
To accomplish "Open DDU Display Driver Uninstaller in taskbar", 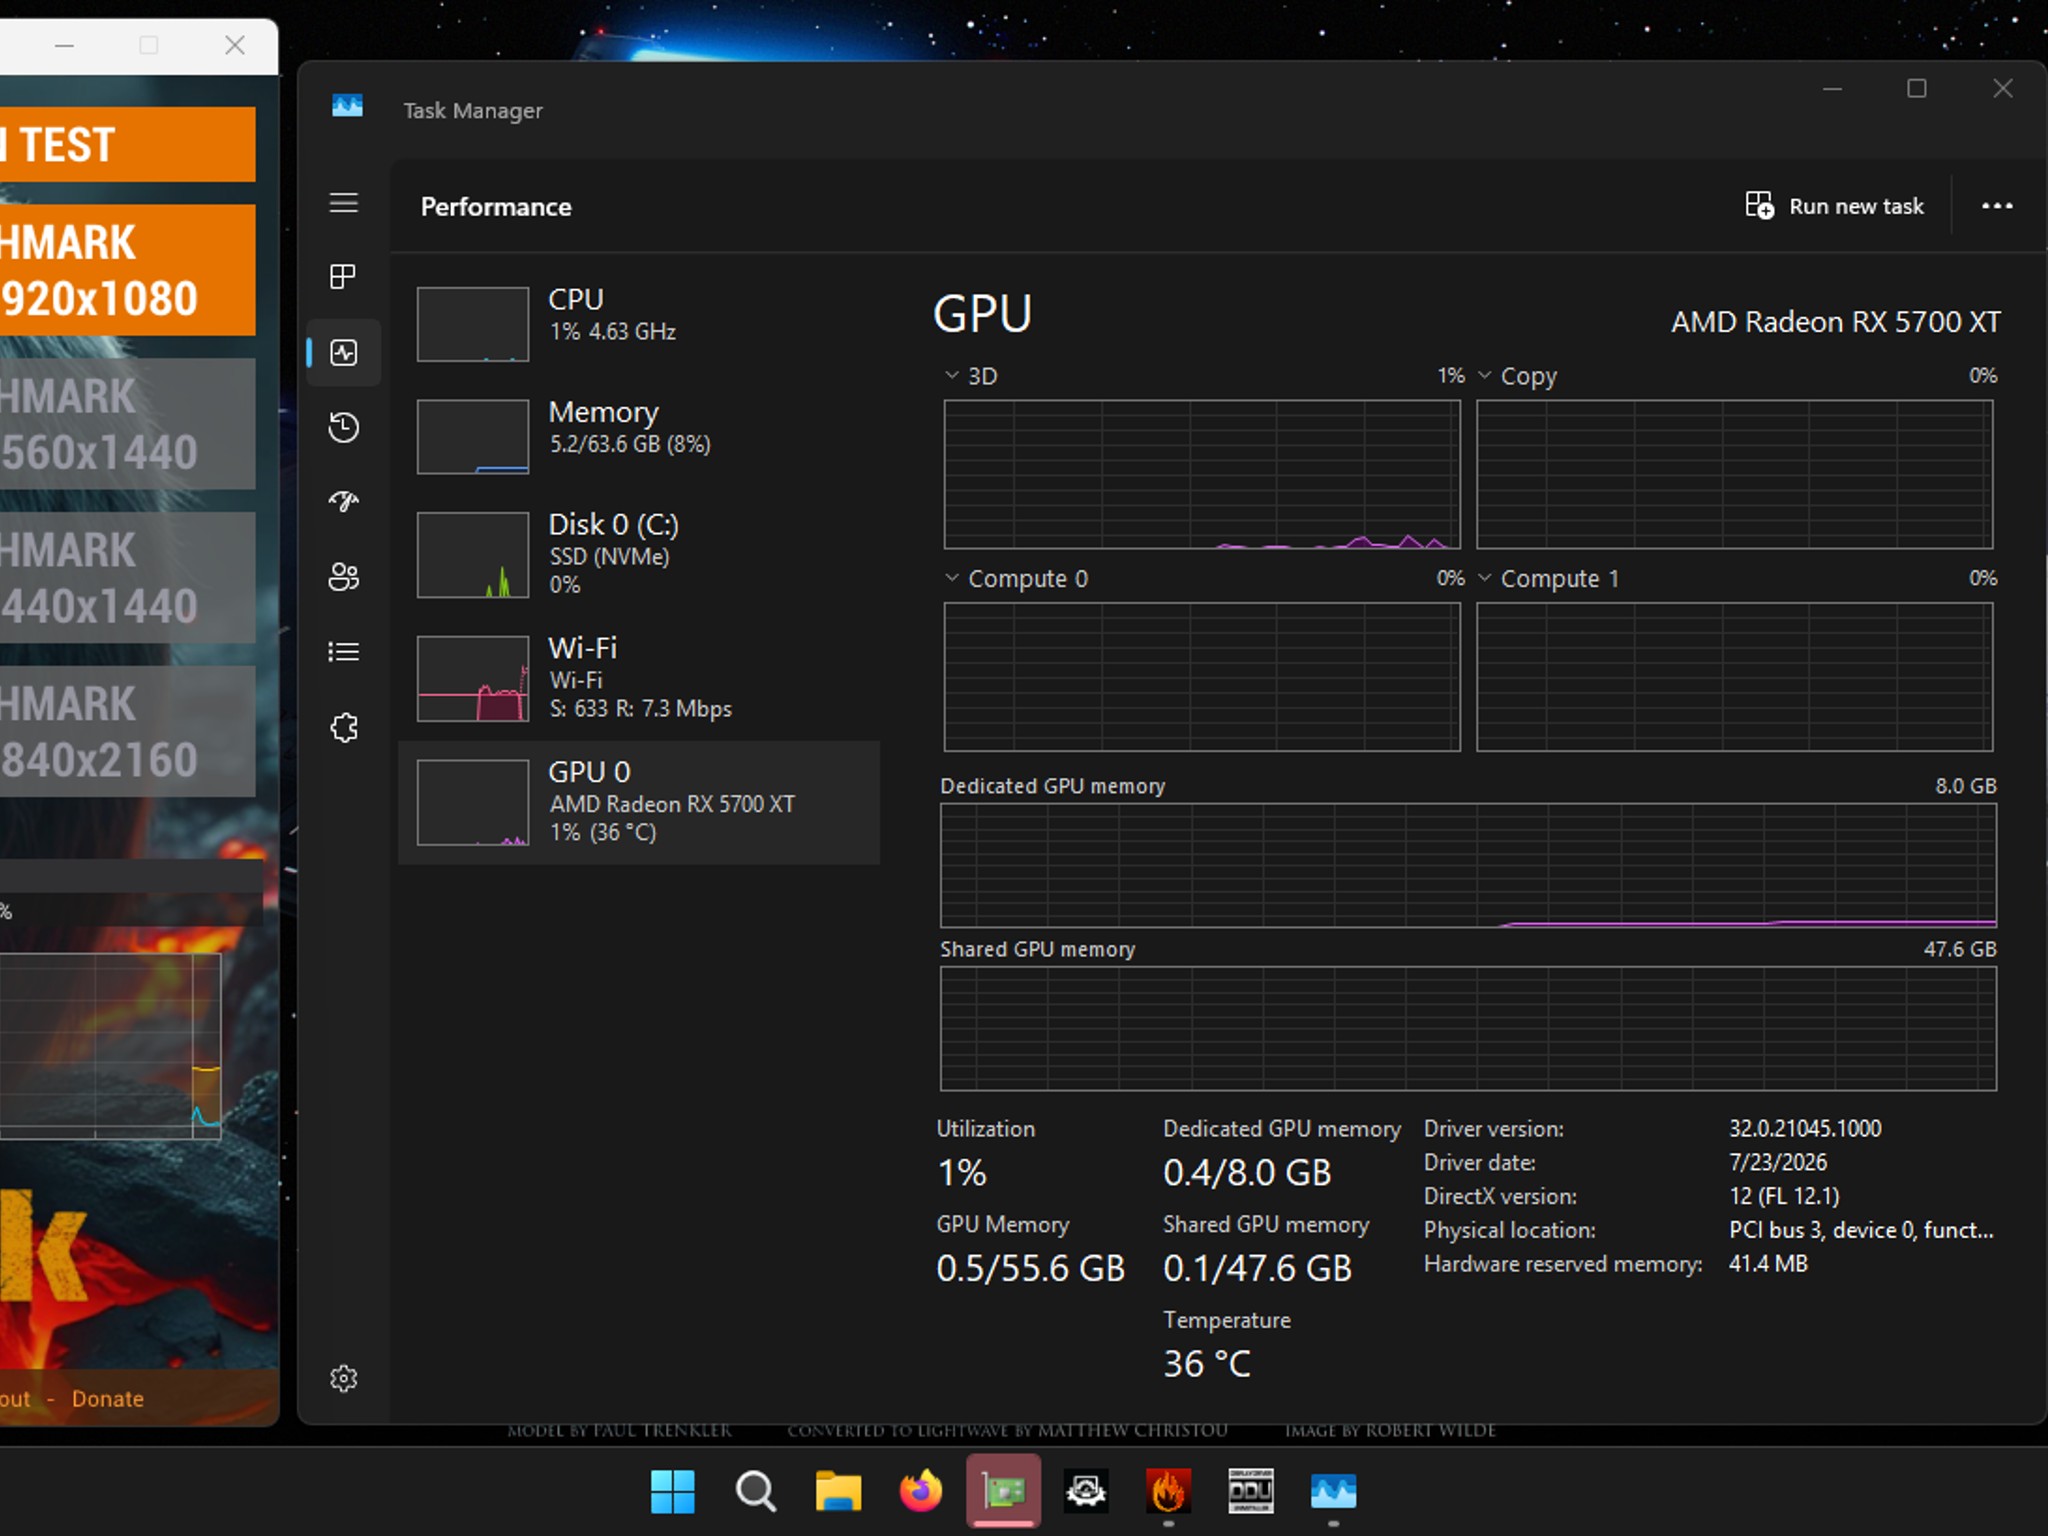I will click(1251, 1492).
